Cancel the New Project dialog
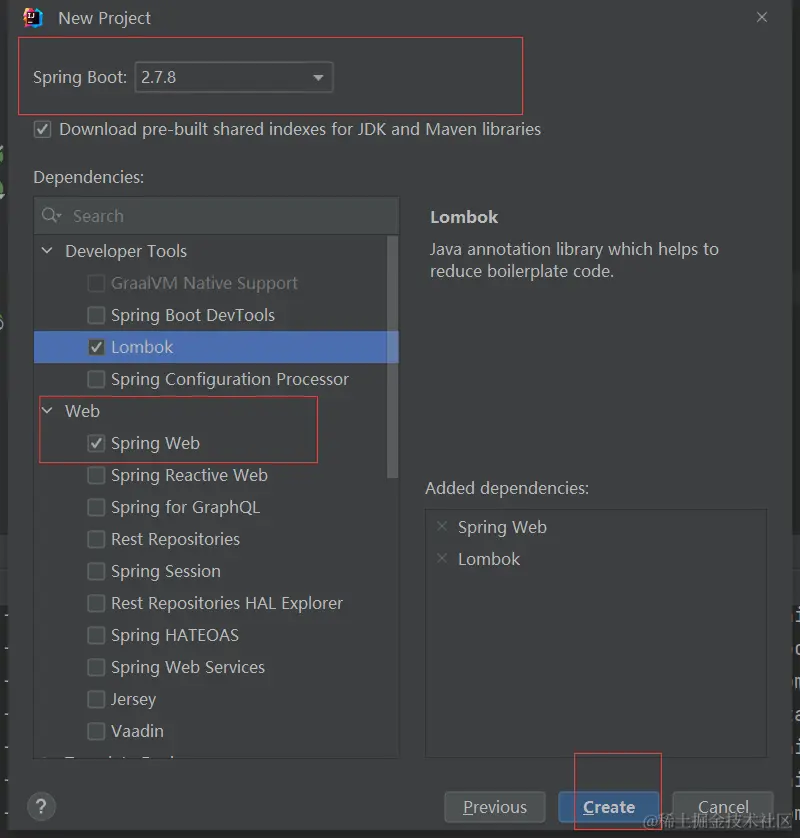This screenshot has height=838, width=800. pos(723,807)
